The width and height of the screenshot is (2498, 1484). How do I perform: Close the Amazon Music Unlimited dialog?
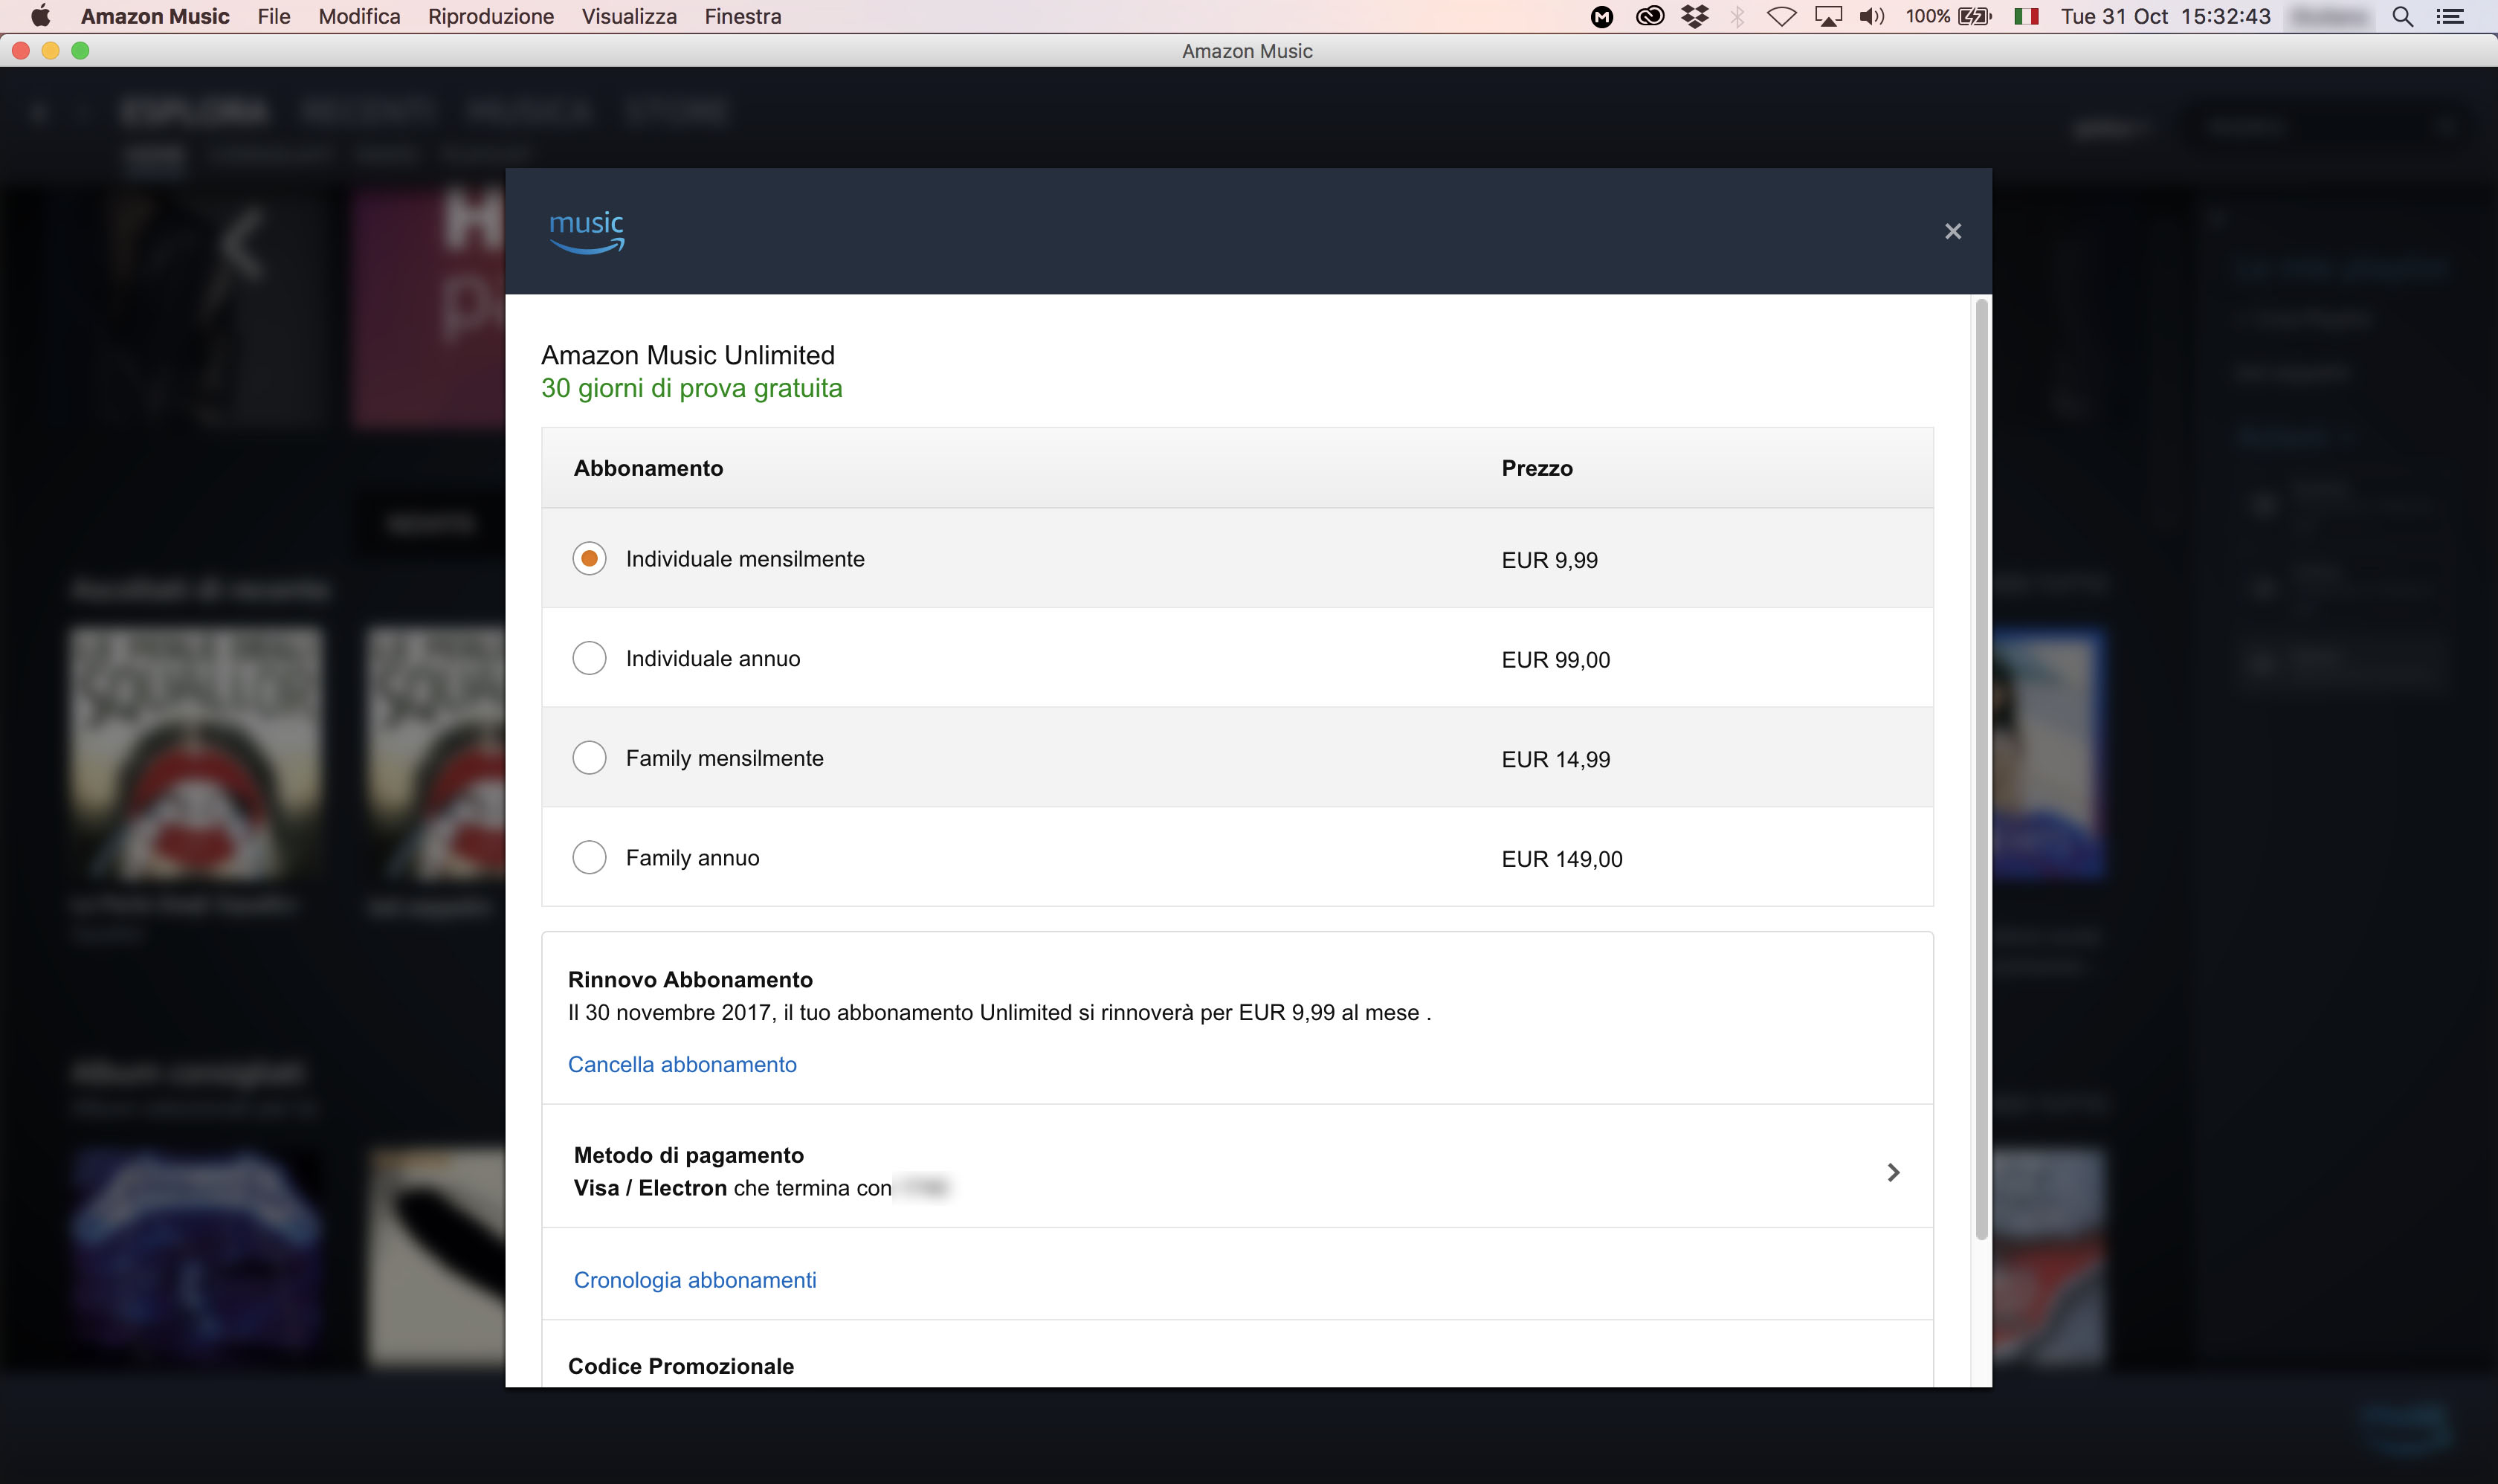click(x=1952, y=231)
